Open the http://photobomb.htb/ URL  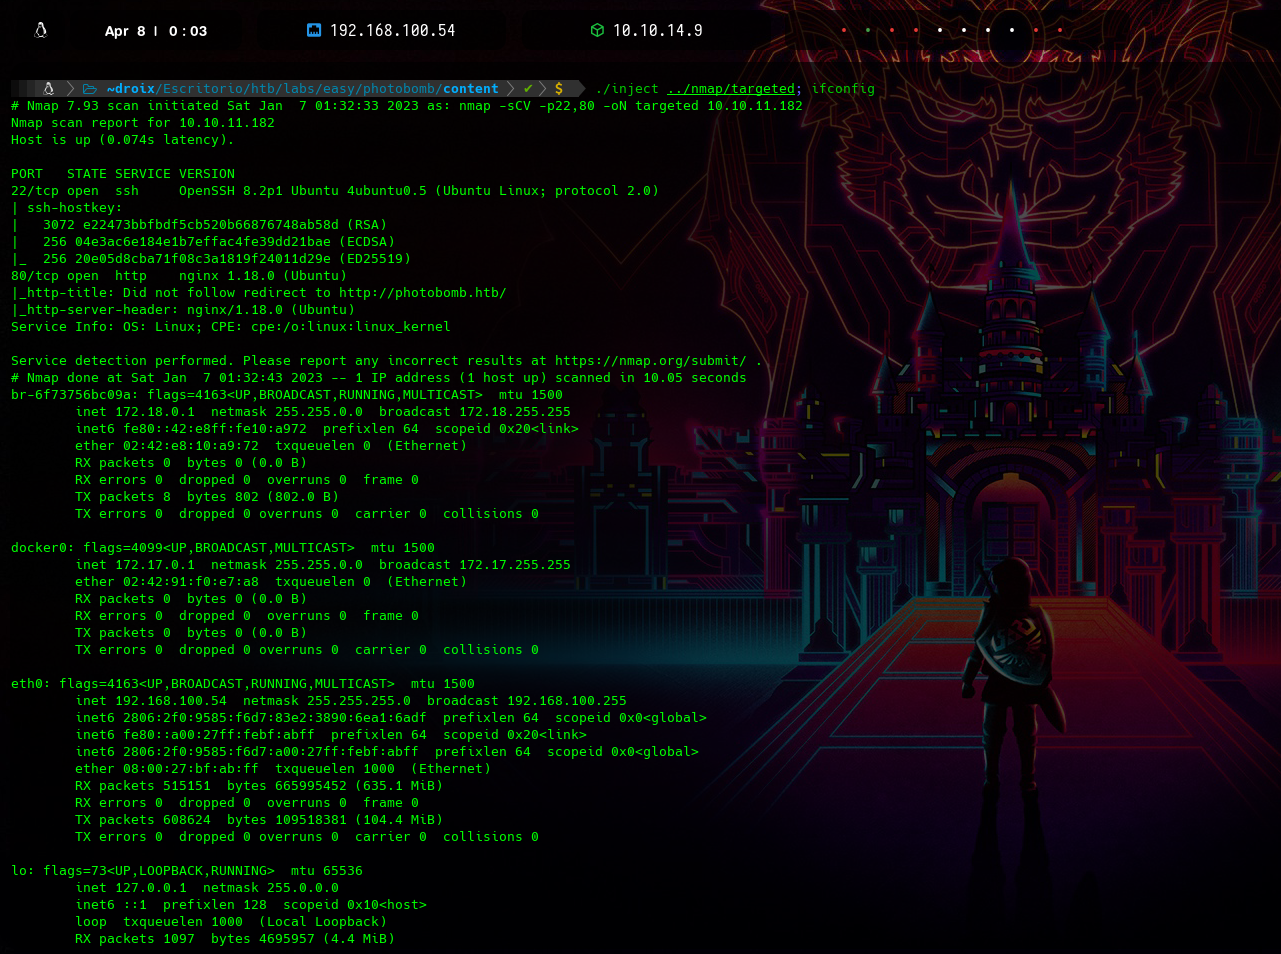[422, 293]
